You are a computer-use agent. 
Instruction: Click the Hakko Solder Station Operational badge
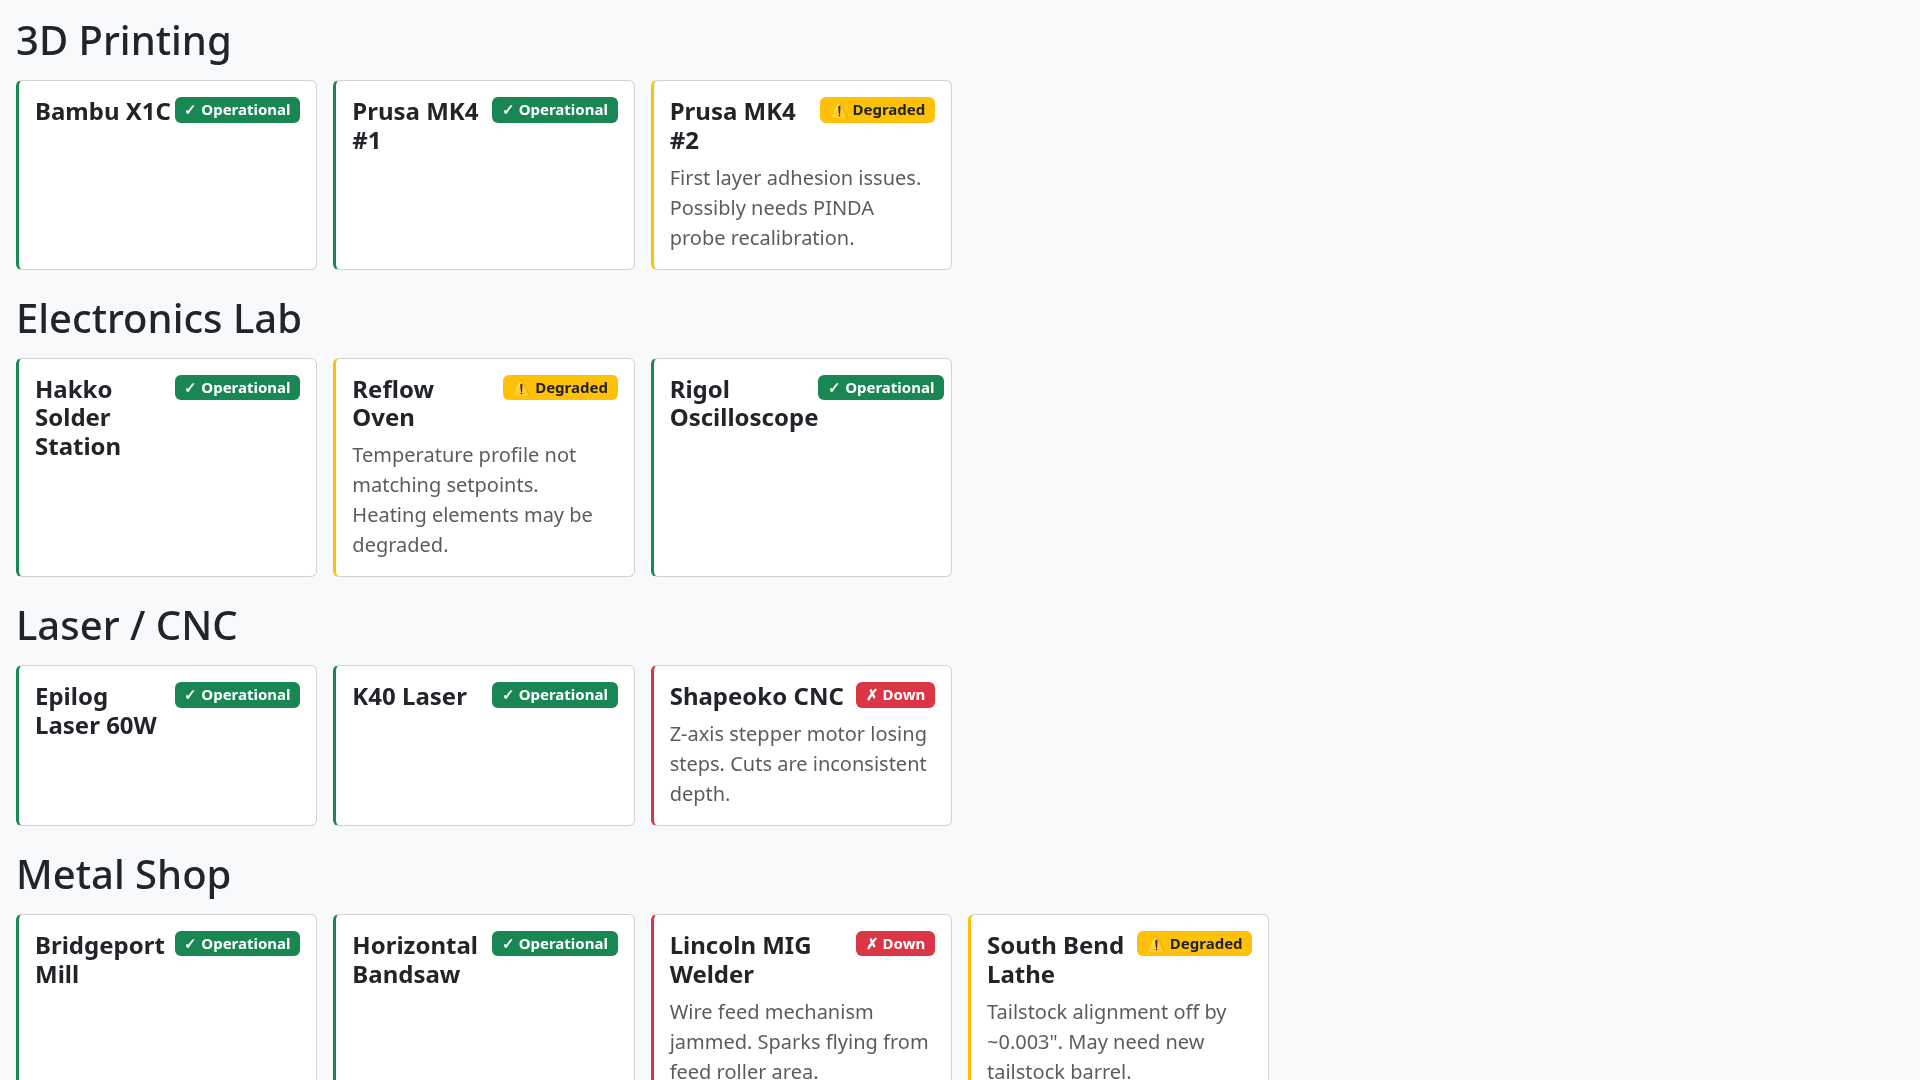[x=237, y=388]
